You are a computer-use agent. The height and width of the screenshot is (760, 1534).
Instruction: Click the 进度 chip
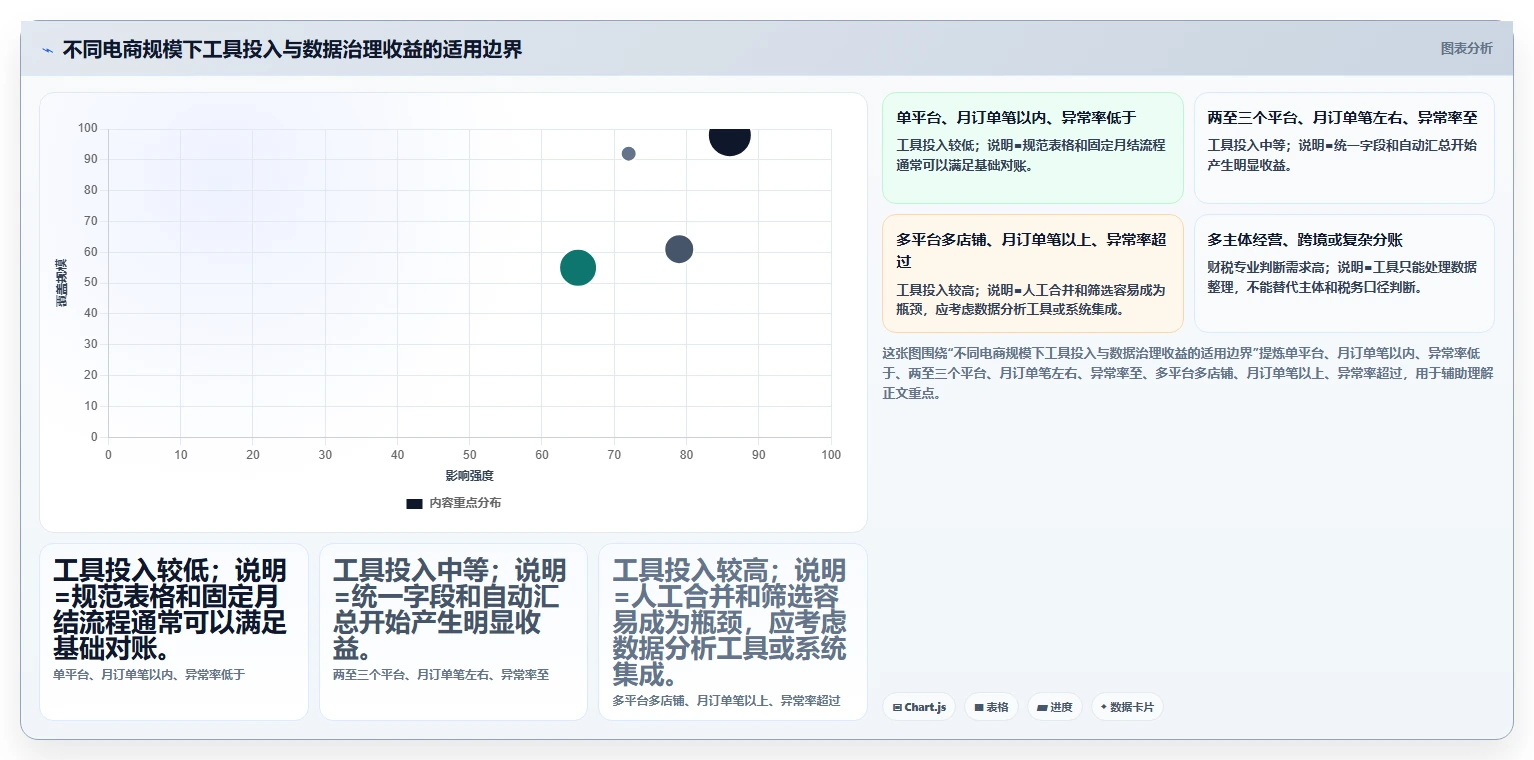(1055, 707)
